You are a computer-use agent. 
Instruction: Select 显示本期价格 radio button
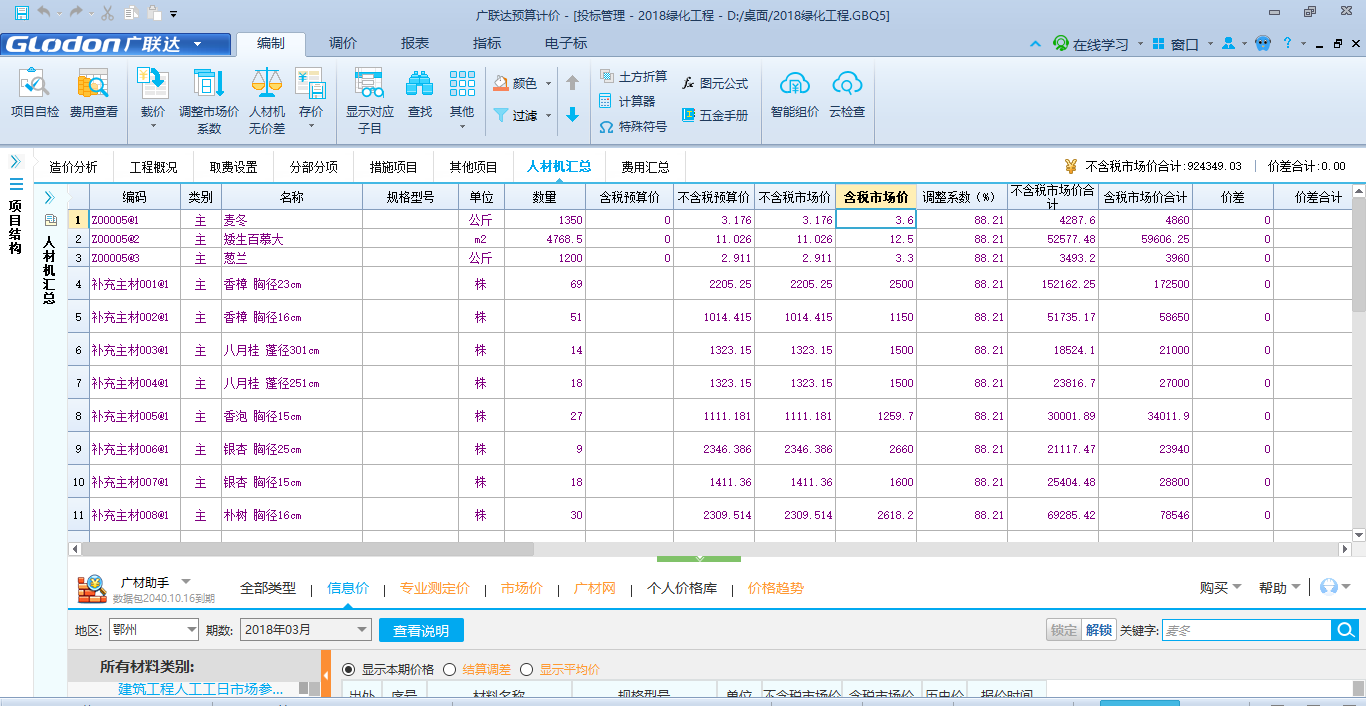click(x=349, y=670)
